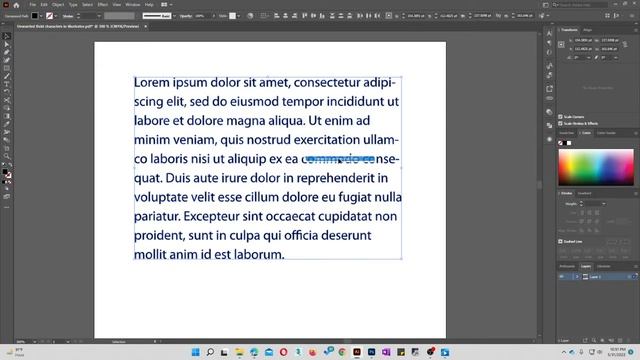Image resolution: width=640 pixels, height=360 pixels.
Task: Click the reference point locator in Transform
Action: [562, 44]
